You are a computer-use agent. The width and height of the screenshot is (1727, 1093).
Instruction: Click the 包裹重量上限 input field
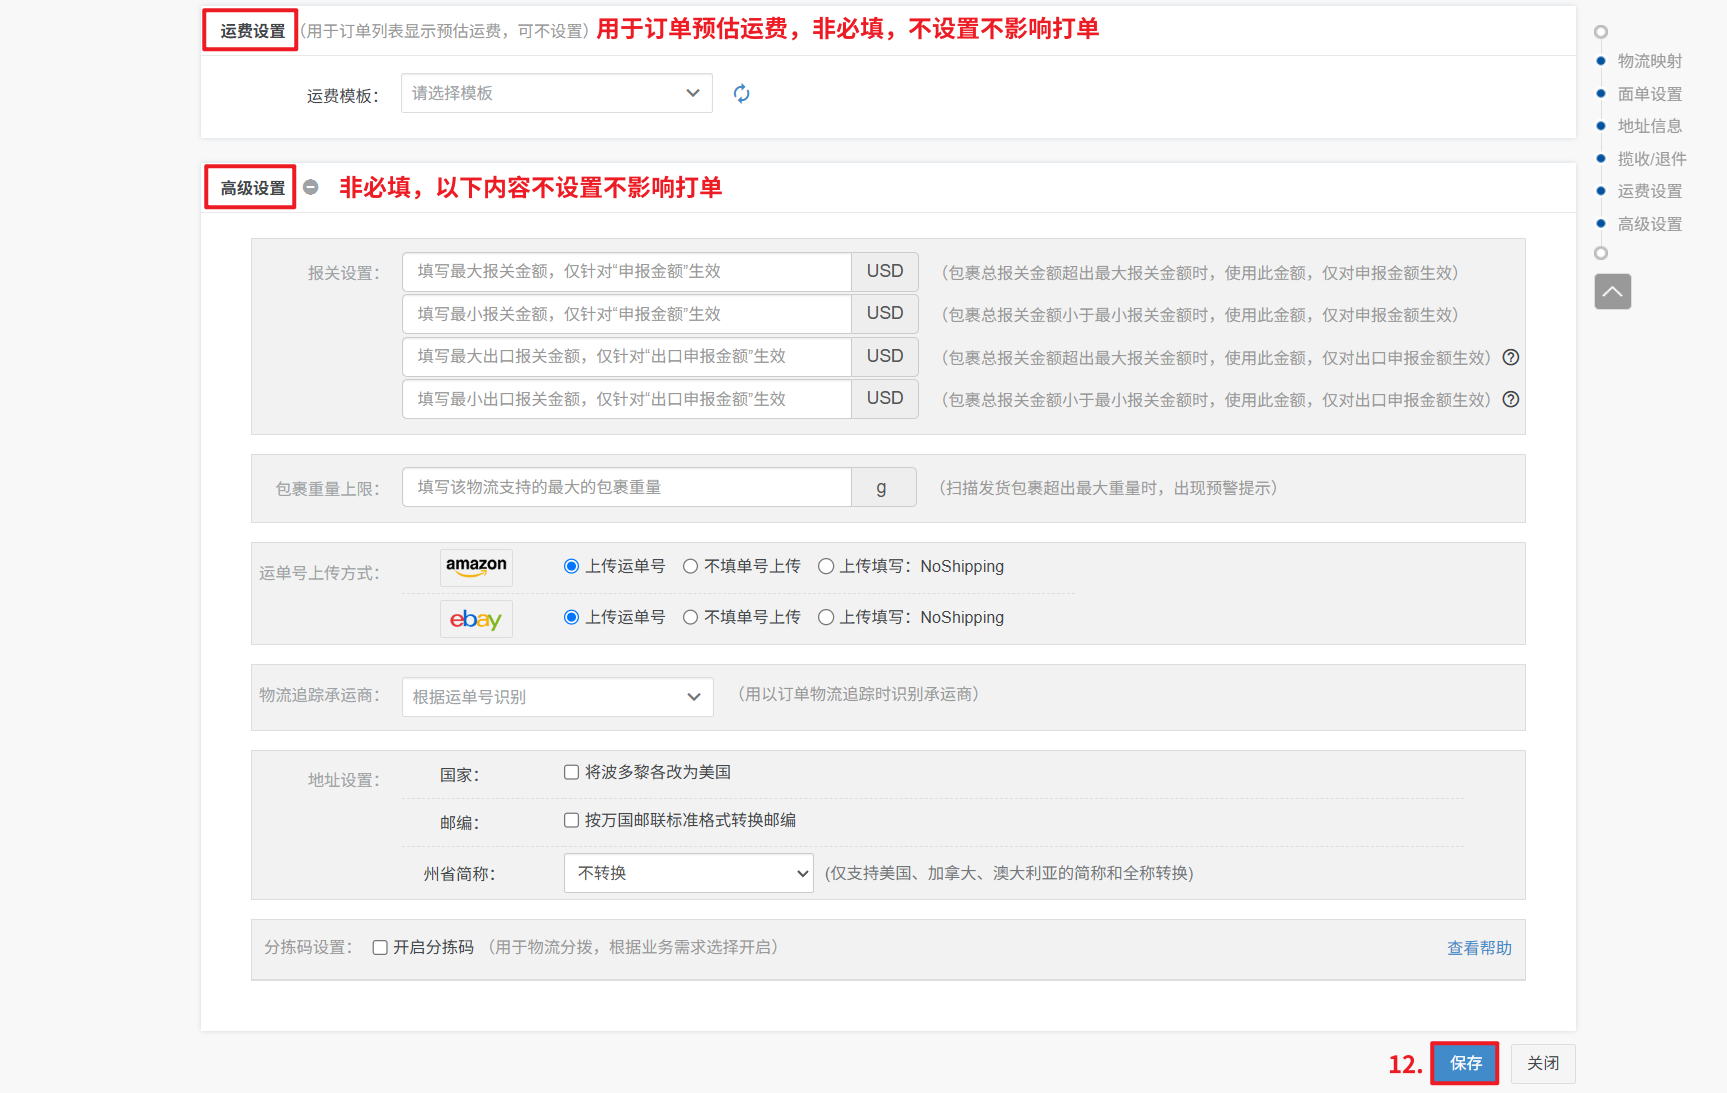(x=626, y=487)
